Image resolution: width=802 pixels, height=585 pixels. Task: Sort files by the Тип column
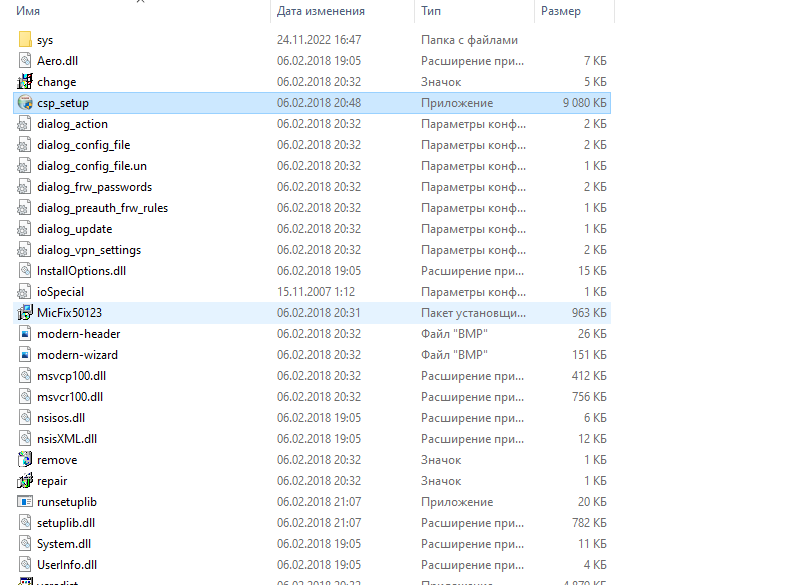(x=431, y=11)
